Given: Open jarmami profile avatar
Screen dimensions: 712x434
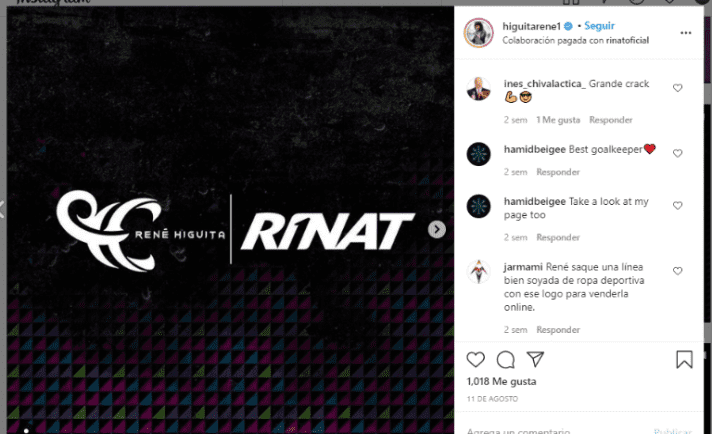Looking at the screenshot, I should (479, 271).
